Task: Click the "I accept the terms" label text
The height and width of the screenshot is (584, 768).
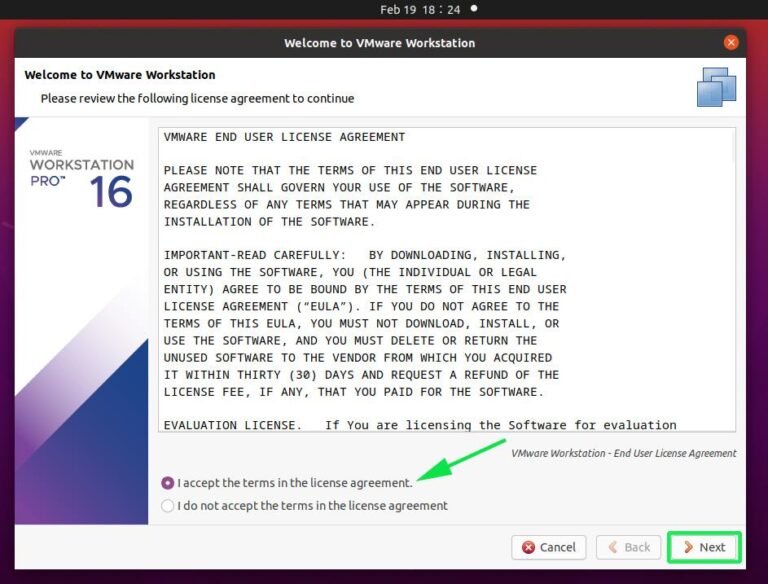Action: click(x=294, y=483)
